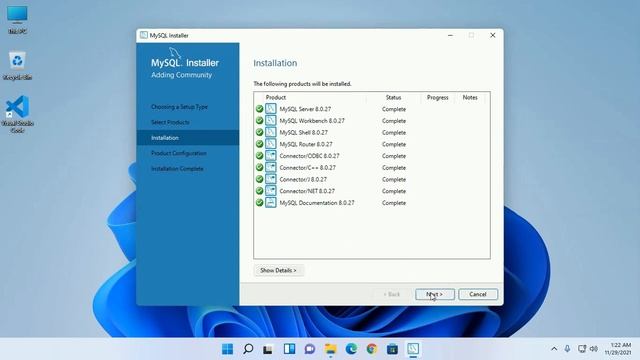Open the clock and date flyout
Viewport: 640px width, 360px height.
click(x=618, y=349)
